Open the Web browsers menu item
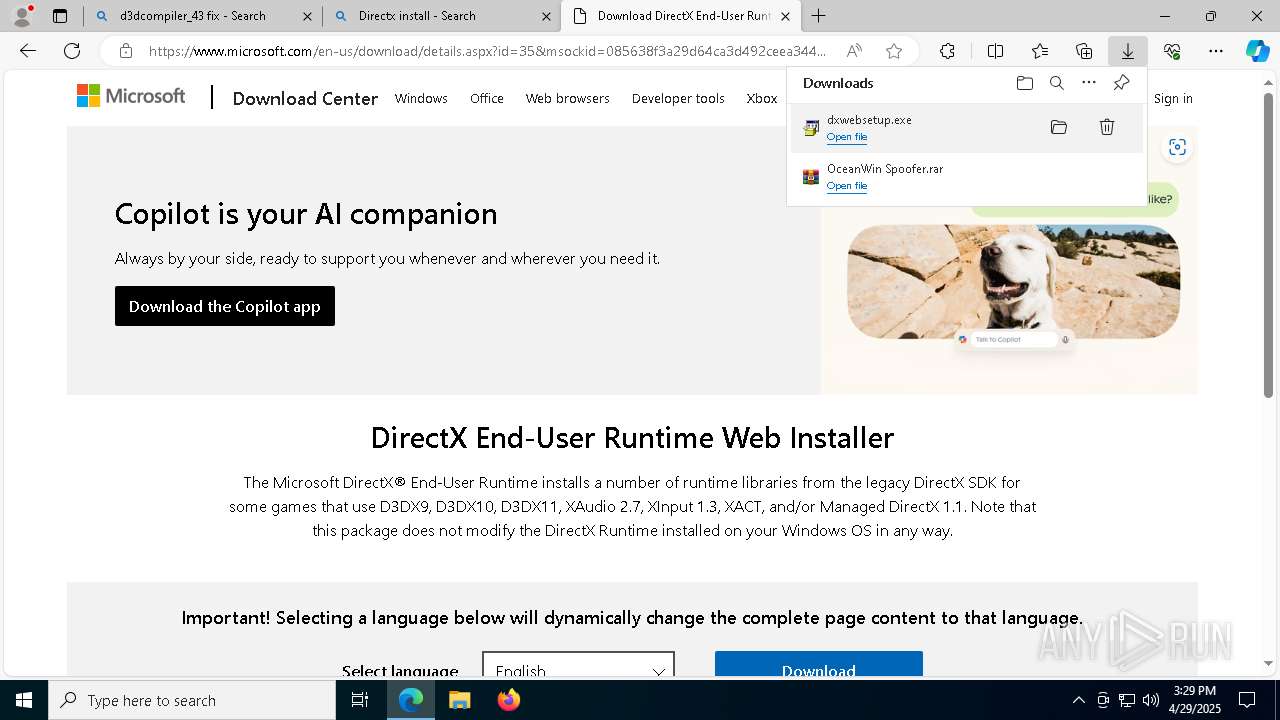 [x=568, y=98]
